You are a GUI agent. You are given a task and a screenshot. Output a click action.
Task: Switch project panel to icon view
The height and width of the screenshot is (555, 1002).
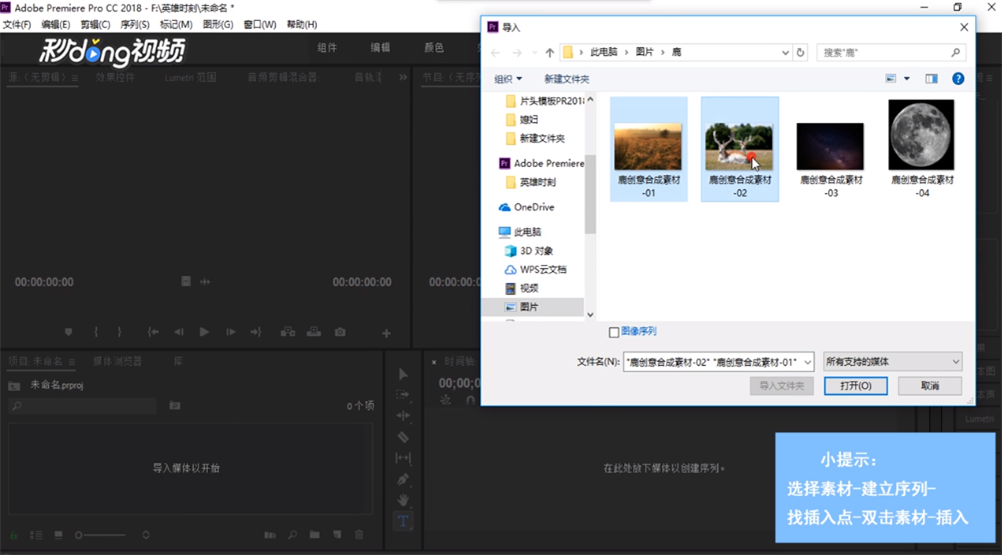point(58,535)
